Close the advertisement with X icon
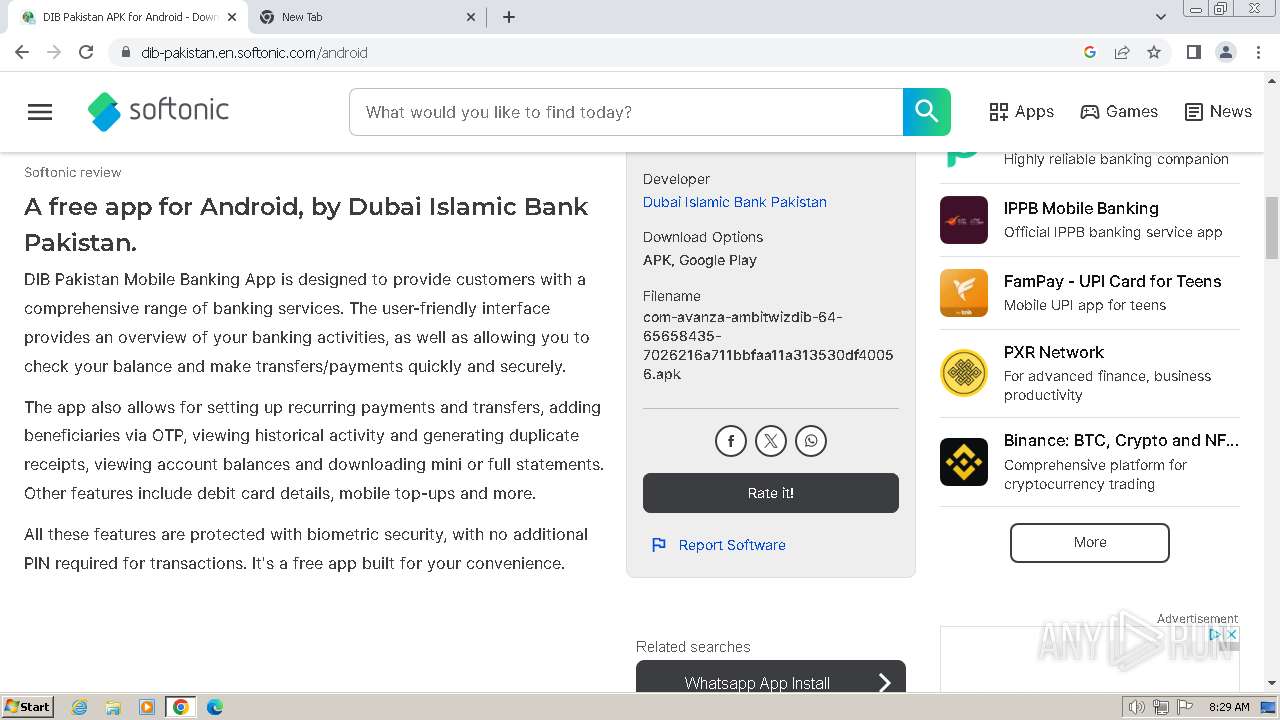Viewport: 1280px width, 720px height. coord(1232,634)
